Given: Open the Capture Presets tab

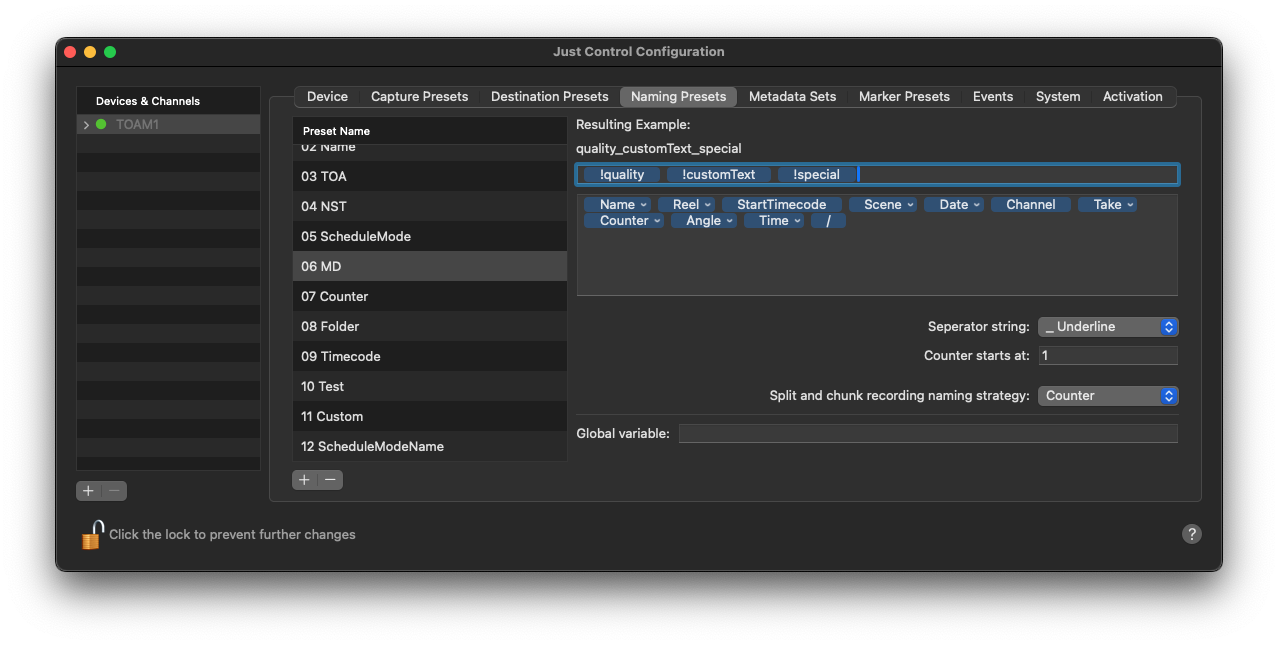Looking at the screenshot, I should pyautogui.click(x=419, y=97).
